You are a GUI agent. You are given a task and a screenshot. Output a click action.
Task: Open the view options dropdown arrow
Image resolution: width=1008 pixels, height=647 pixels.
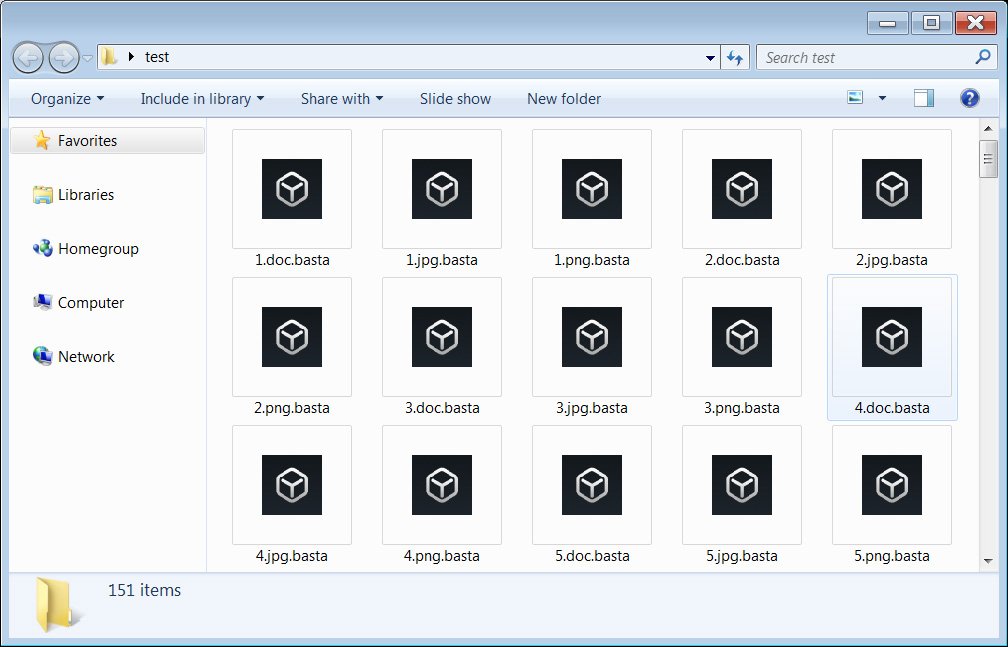click(882, 98)
